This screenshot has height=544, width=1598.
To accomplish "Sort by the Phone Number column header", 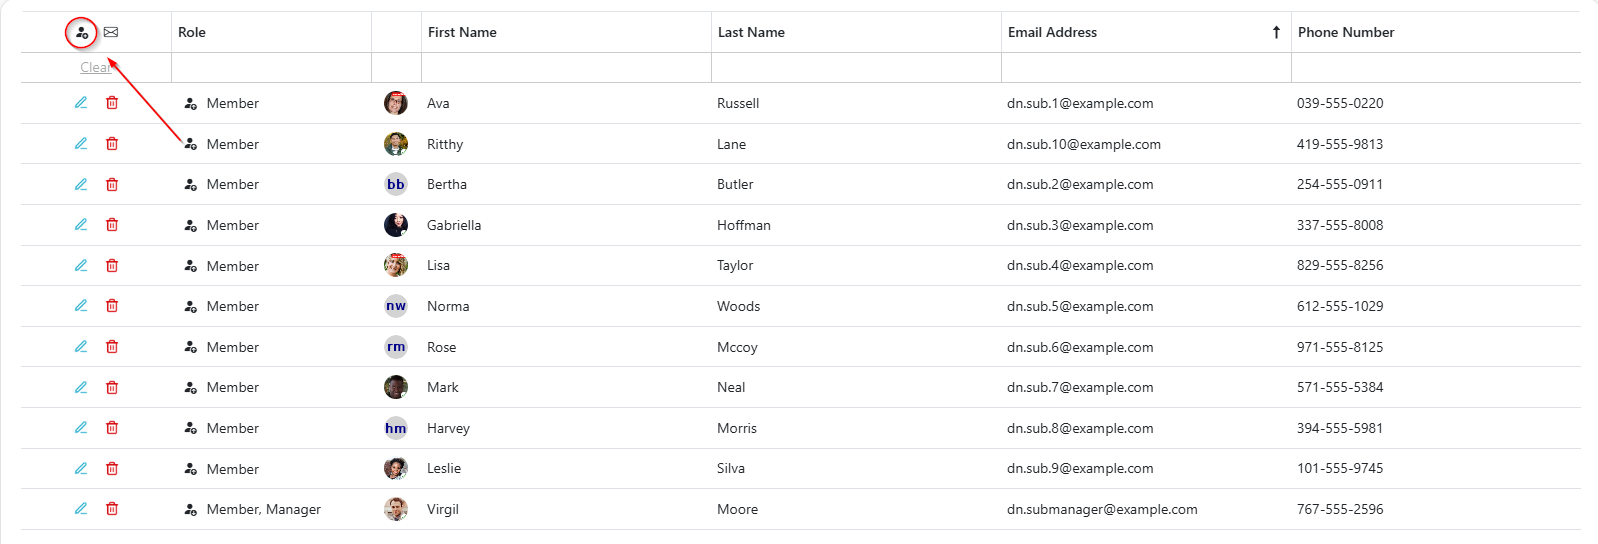I will pos(1345,32).
